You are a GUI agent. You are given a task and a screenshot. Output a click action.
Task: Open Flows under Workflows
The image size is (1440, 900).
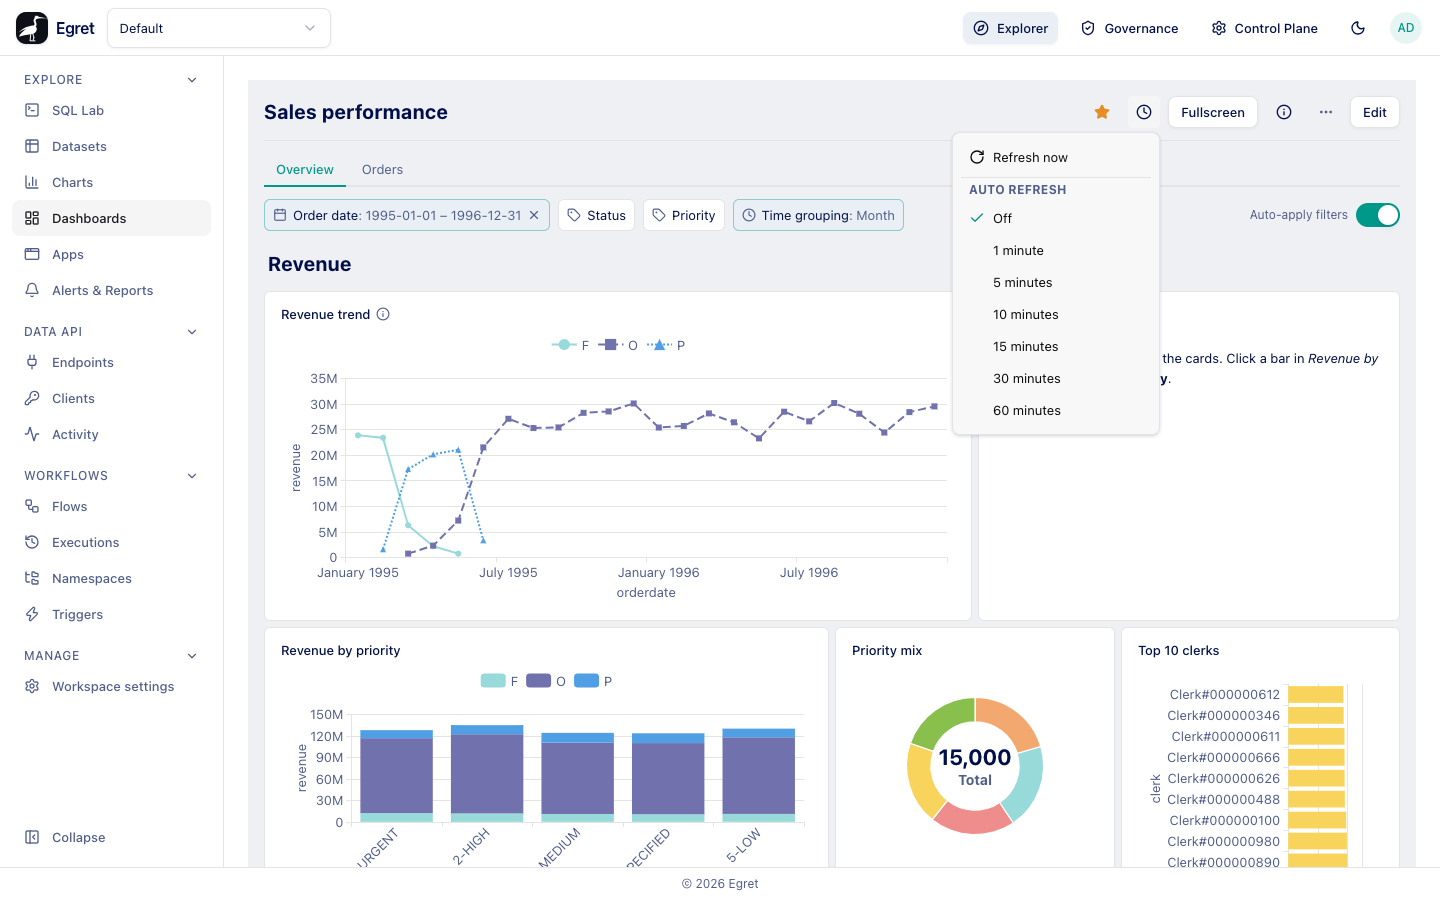[111, 506]
